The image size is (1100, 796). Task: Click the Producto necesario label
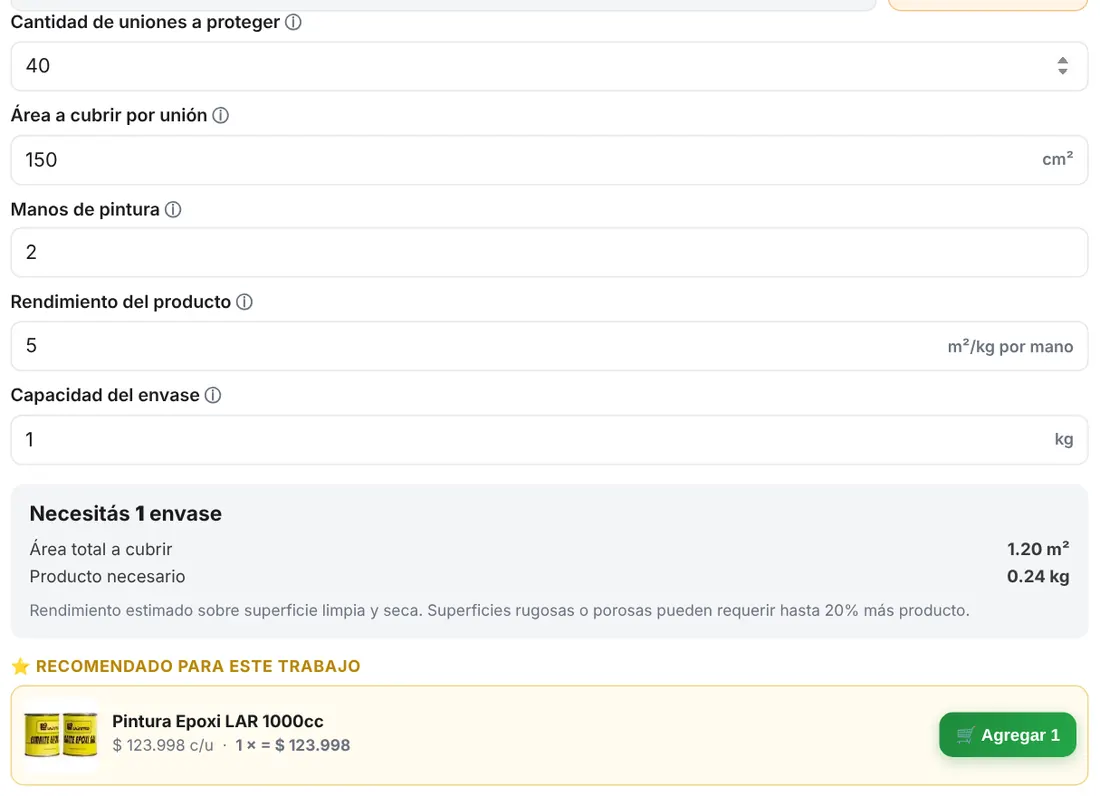pos(107,576)
